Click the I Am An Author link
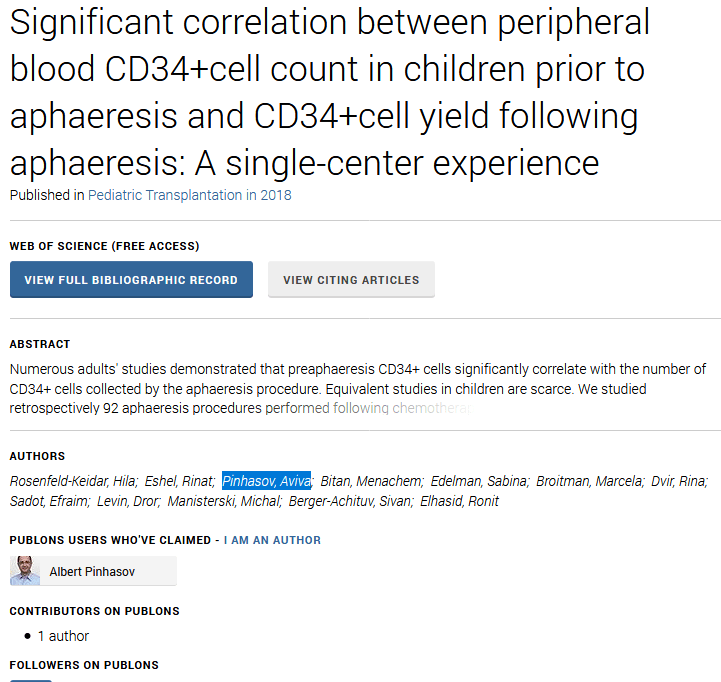The height and width of the screenshot is (682, 721). (x=272, y=540)
